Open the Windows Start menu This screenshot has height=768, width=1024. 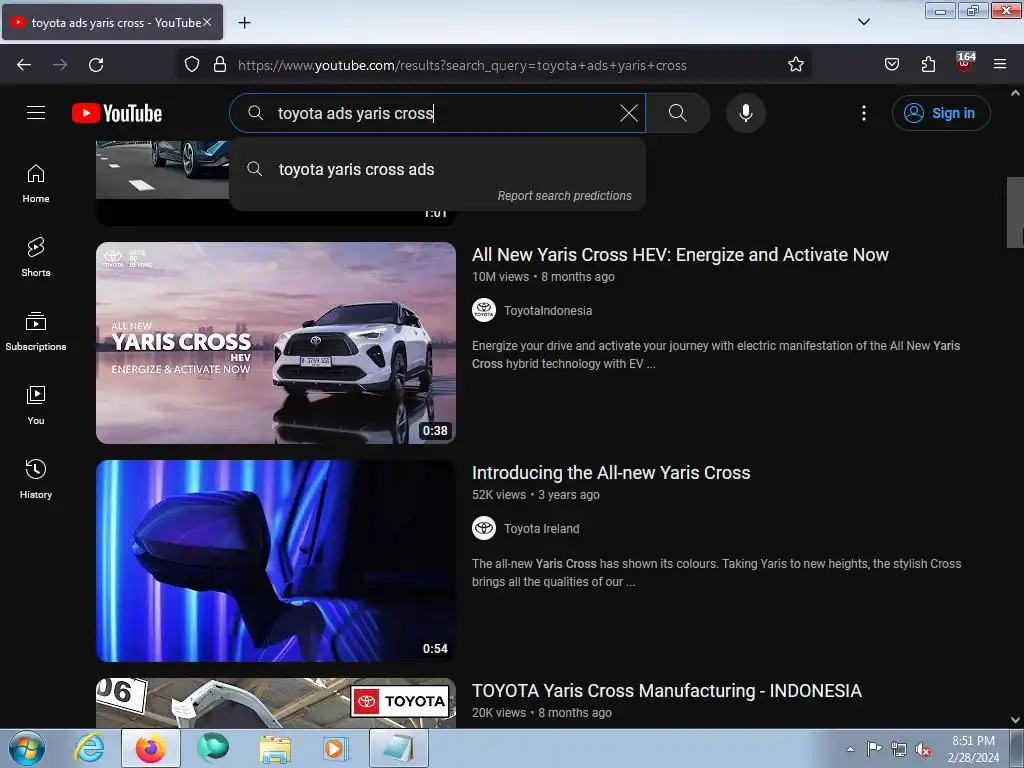coord(27,748)
